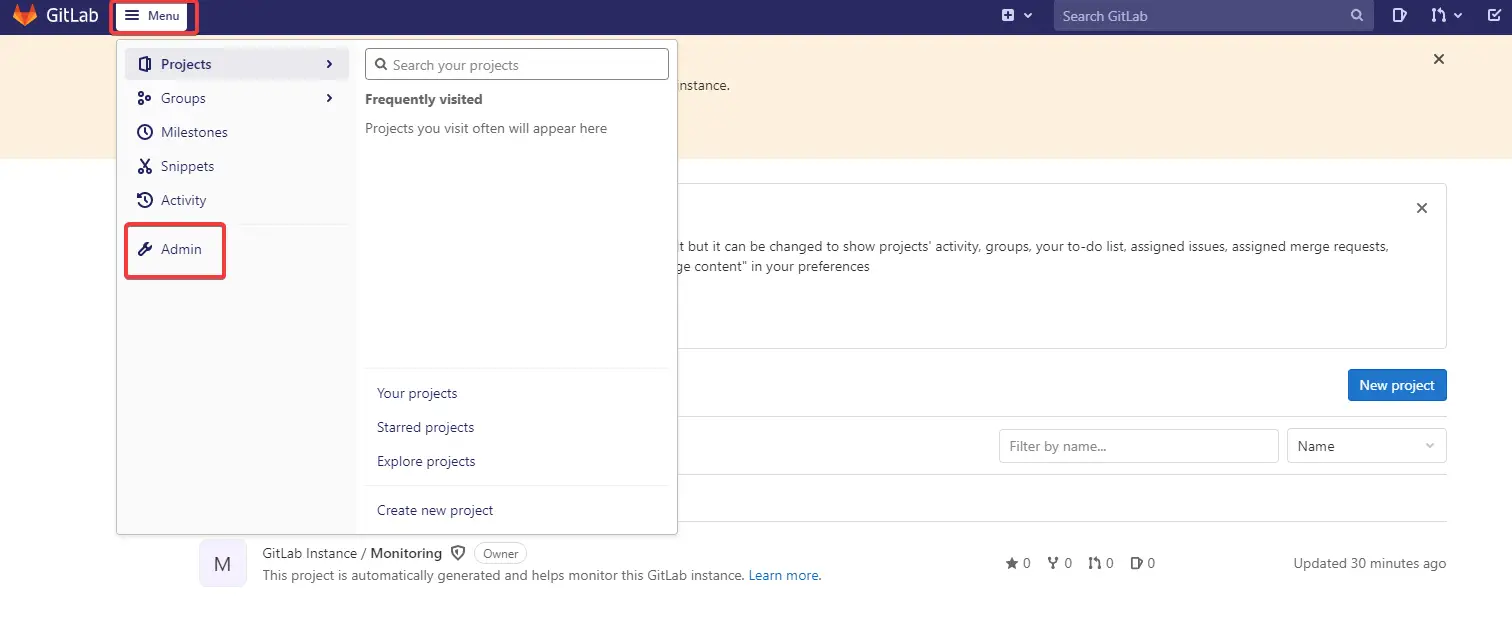Image resolution: width=1512 pixels, height=638 pixels.
Task: Open the Menu button in the top bar
Action: [152, 16]
